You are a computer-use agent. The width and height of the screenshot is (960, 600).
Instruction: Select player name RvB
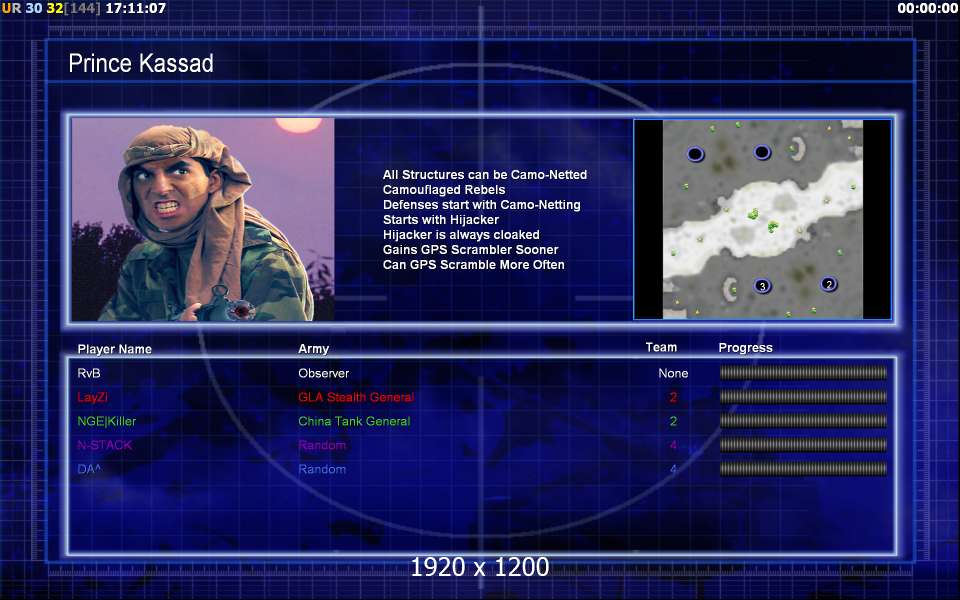(x=89, y=373)
